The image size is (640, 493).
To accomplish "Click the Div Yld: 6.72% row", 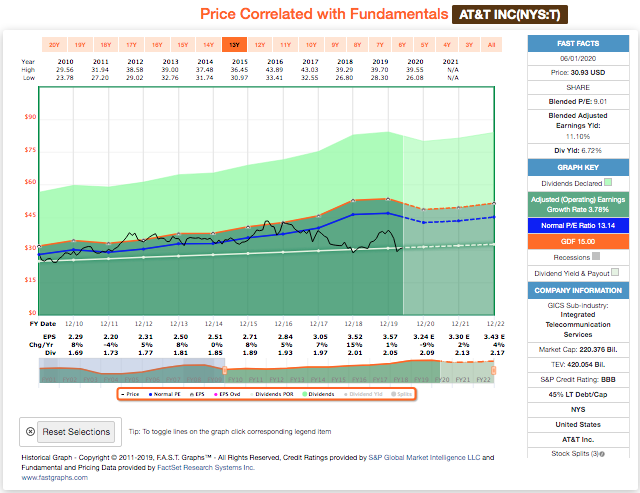I will coord(578,151).
